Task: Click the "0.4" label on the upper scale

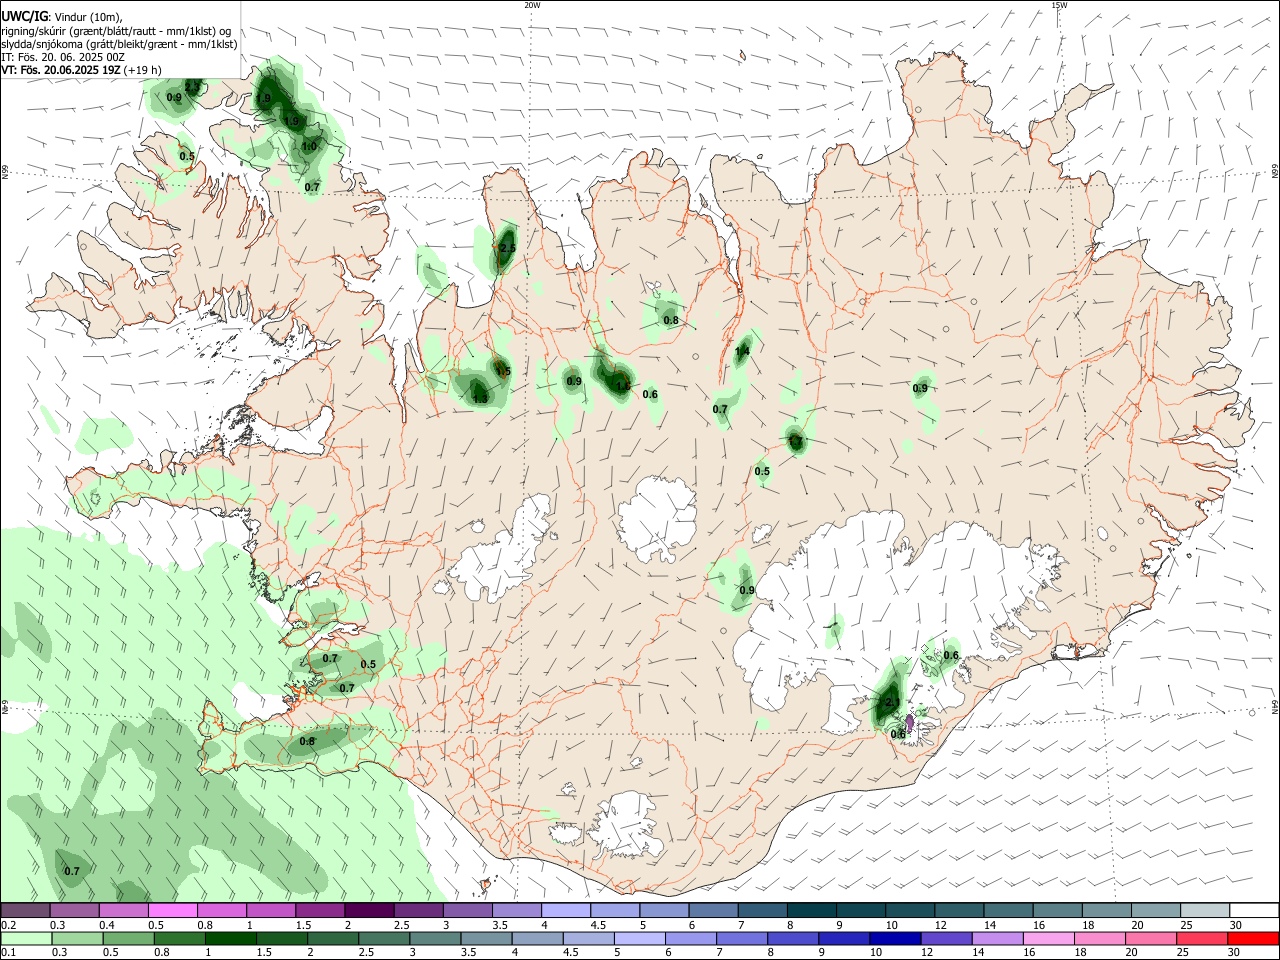Action: click(x=107, y=925)
